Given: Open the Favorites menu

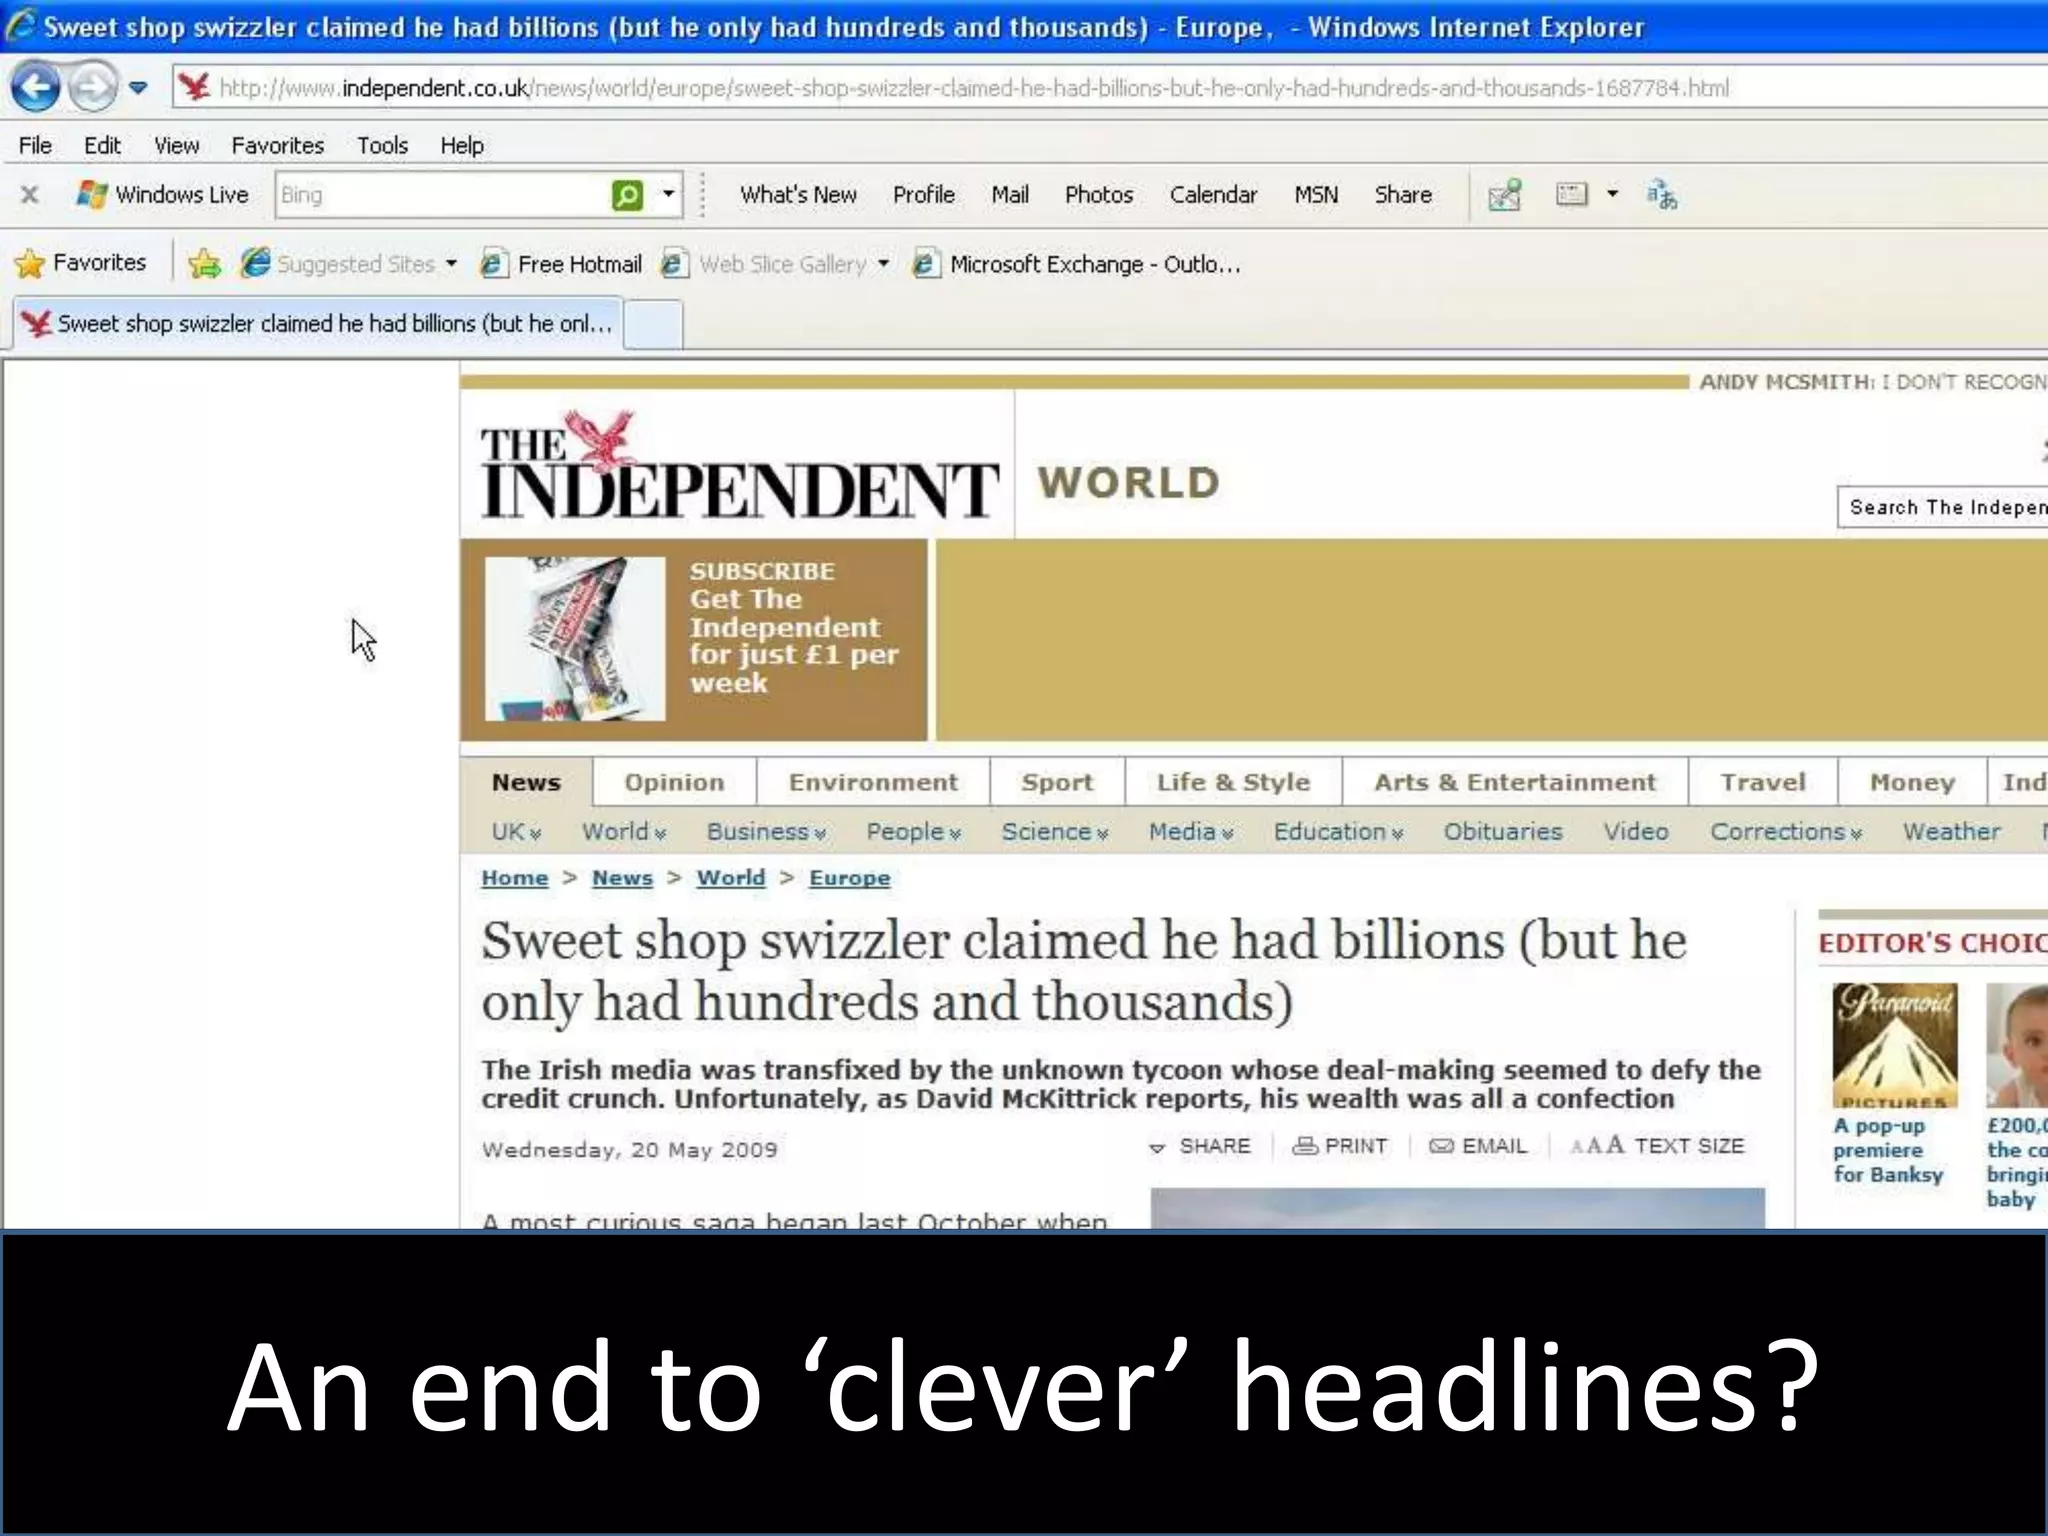Looking at the screenshot, I should (x=278, y=146).
